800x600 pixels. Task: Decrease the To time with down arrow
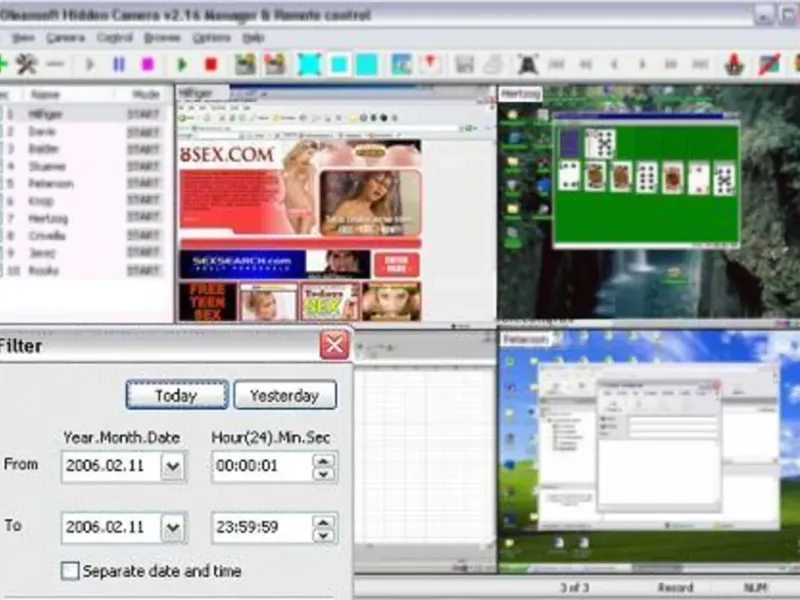(323, 535)
